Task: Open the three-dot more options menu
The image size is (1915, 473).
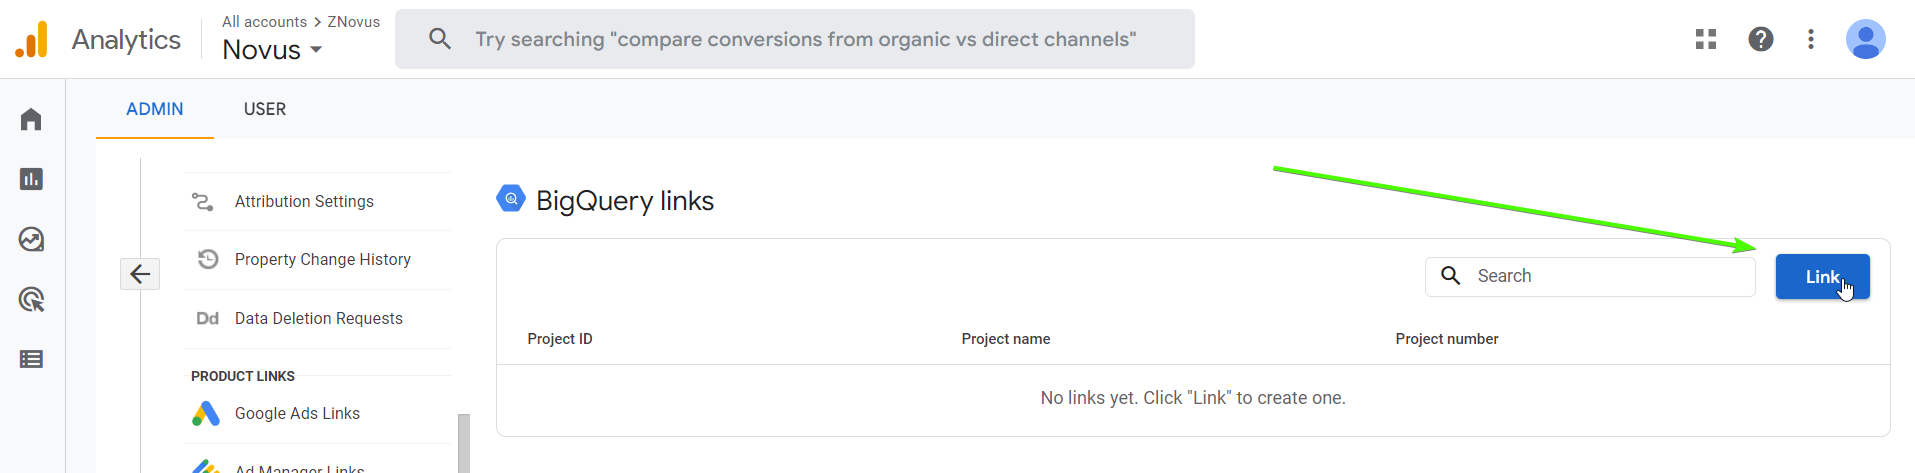Action: tap(1811, 39)
